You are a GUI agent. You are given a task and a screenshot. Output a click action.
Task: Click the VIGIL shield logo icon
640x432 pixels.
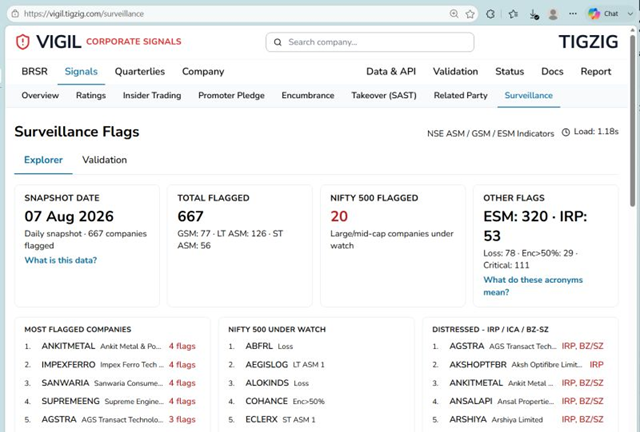(23, 42)
